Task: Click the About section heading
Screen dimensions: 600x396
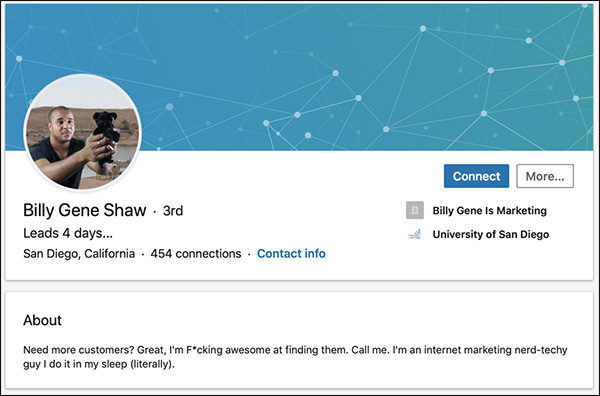Action: tap(42, 320)
